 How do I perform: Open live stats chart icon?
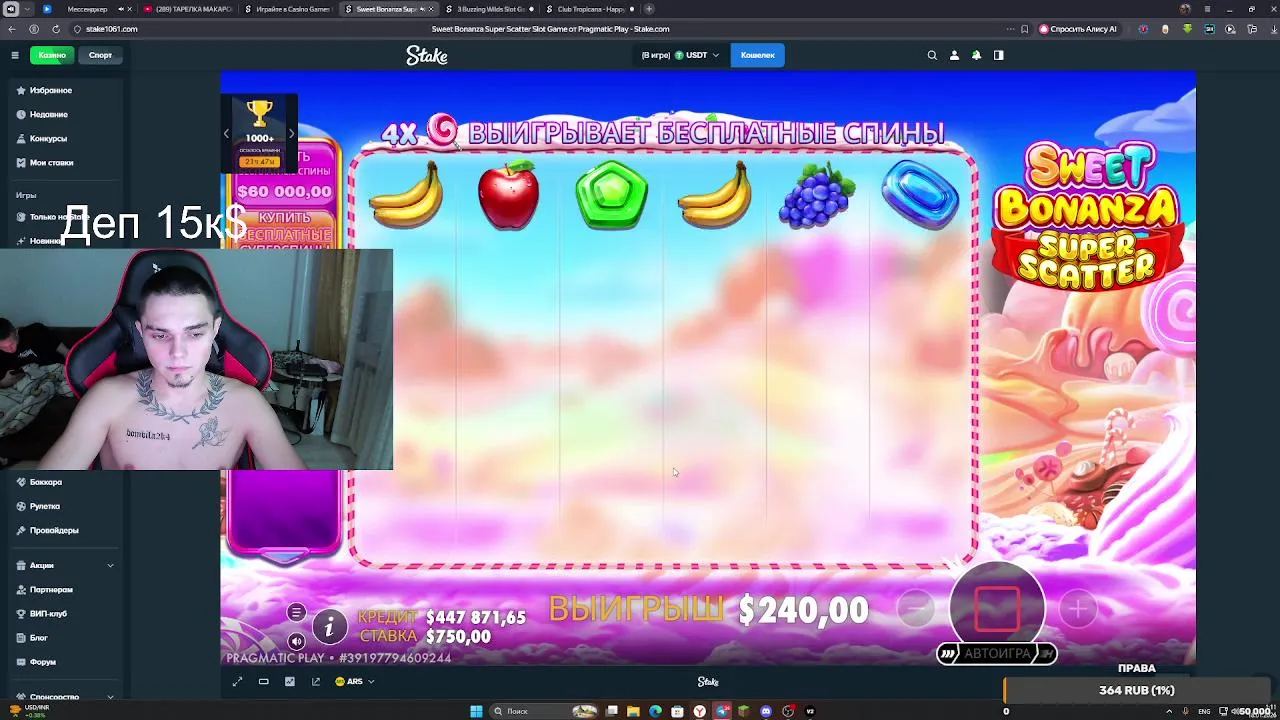point(289,682)
